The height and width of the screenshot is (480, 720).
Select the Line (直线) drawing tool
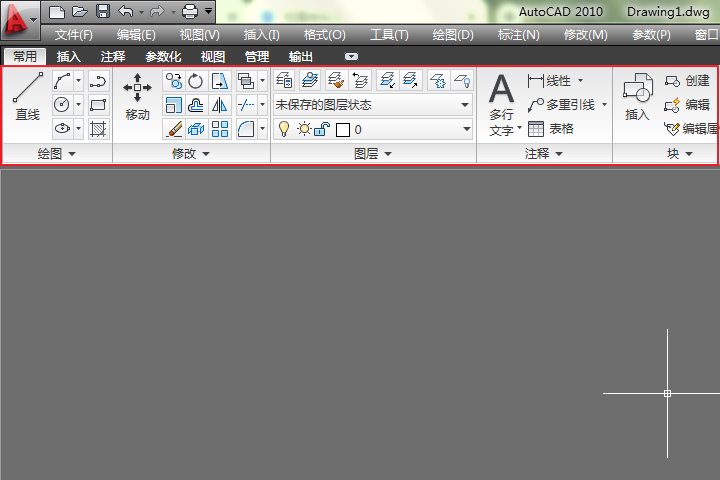[28, 96]
